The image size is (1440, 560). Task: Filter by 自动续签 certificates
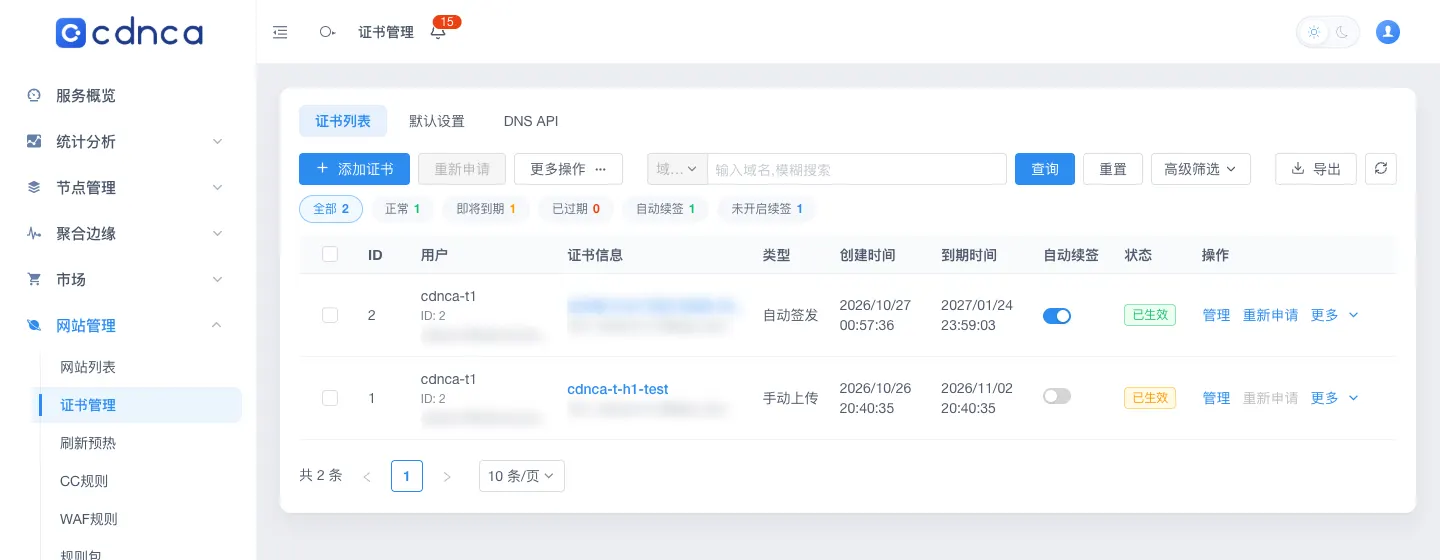(x=665, y=209)
